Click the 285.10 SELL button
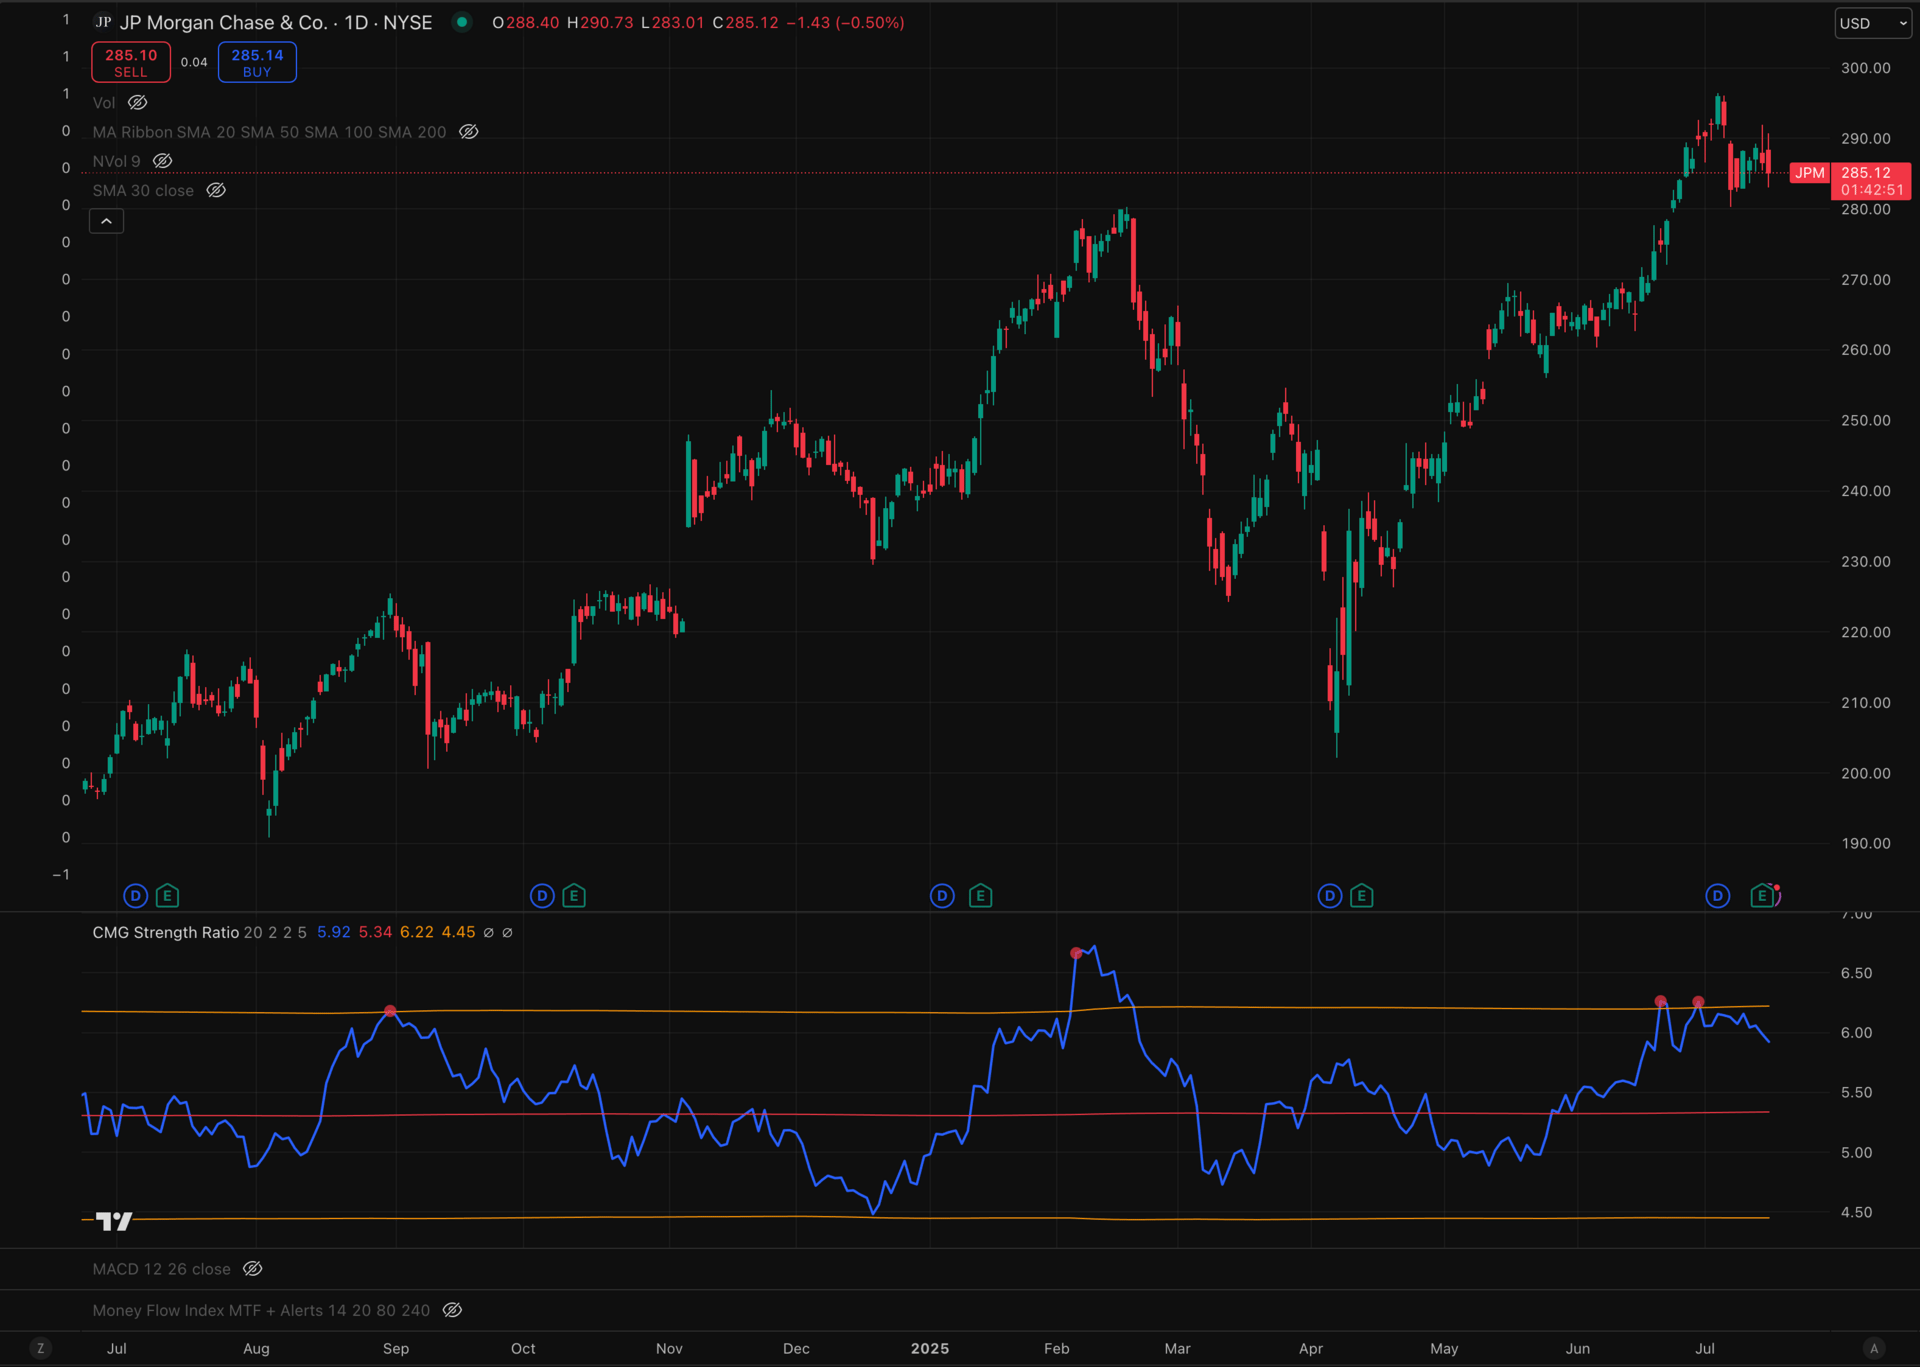This screenshot has height=1367, width=1920. (x=131, y=62)
